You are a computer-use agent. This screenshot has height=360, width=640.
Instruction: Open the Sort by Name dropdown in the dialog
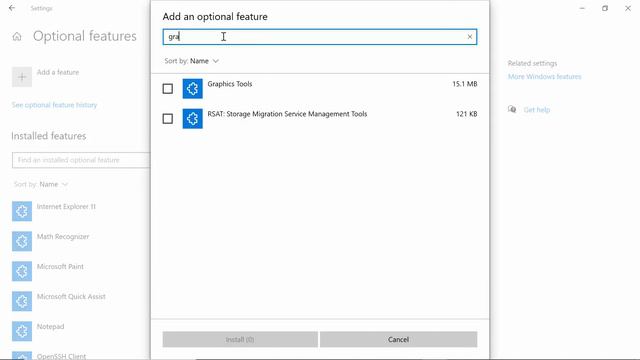click(x=191, y=61)
